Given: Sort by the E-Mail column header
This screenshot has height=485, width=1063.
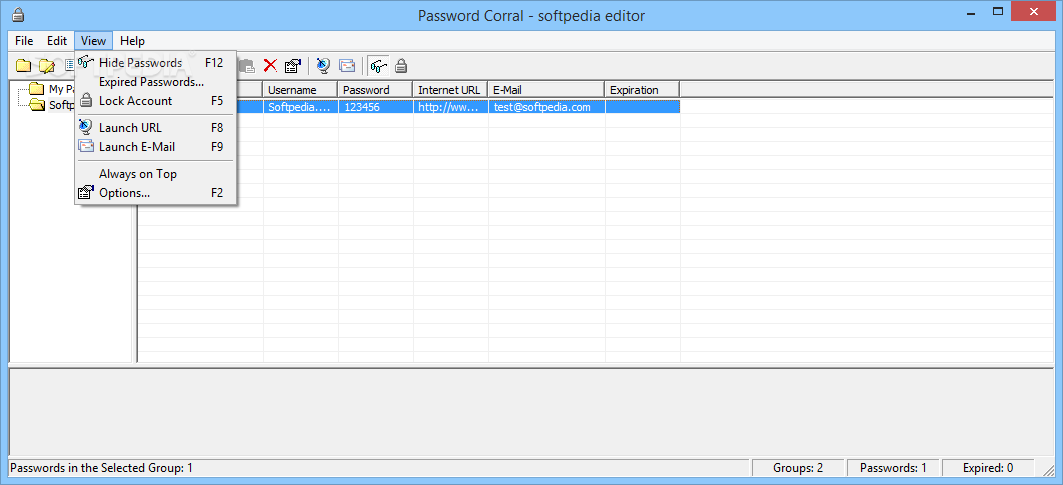Looking at the screenshot, I should tap(546, 90).
